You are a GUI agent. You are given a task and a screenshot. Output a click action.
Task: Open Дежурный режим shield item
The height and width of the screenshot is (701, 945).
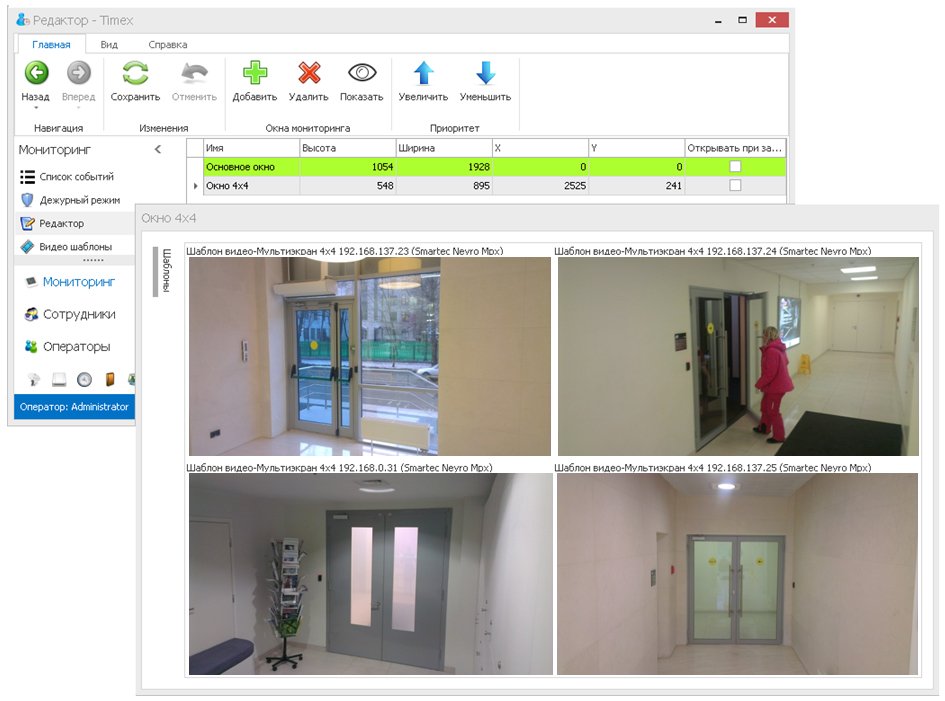point(76,200)
